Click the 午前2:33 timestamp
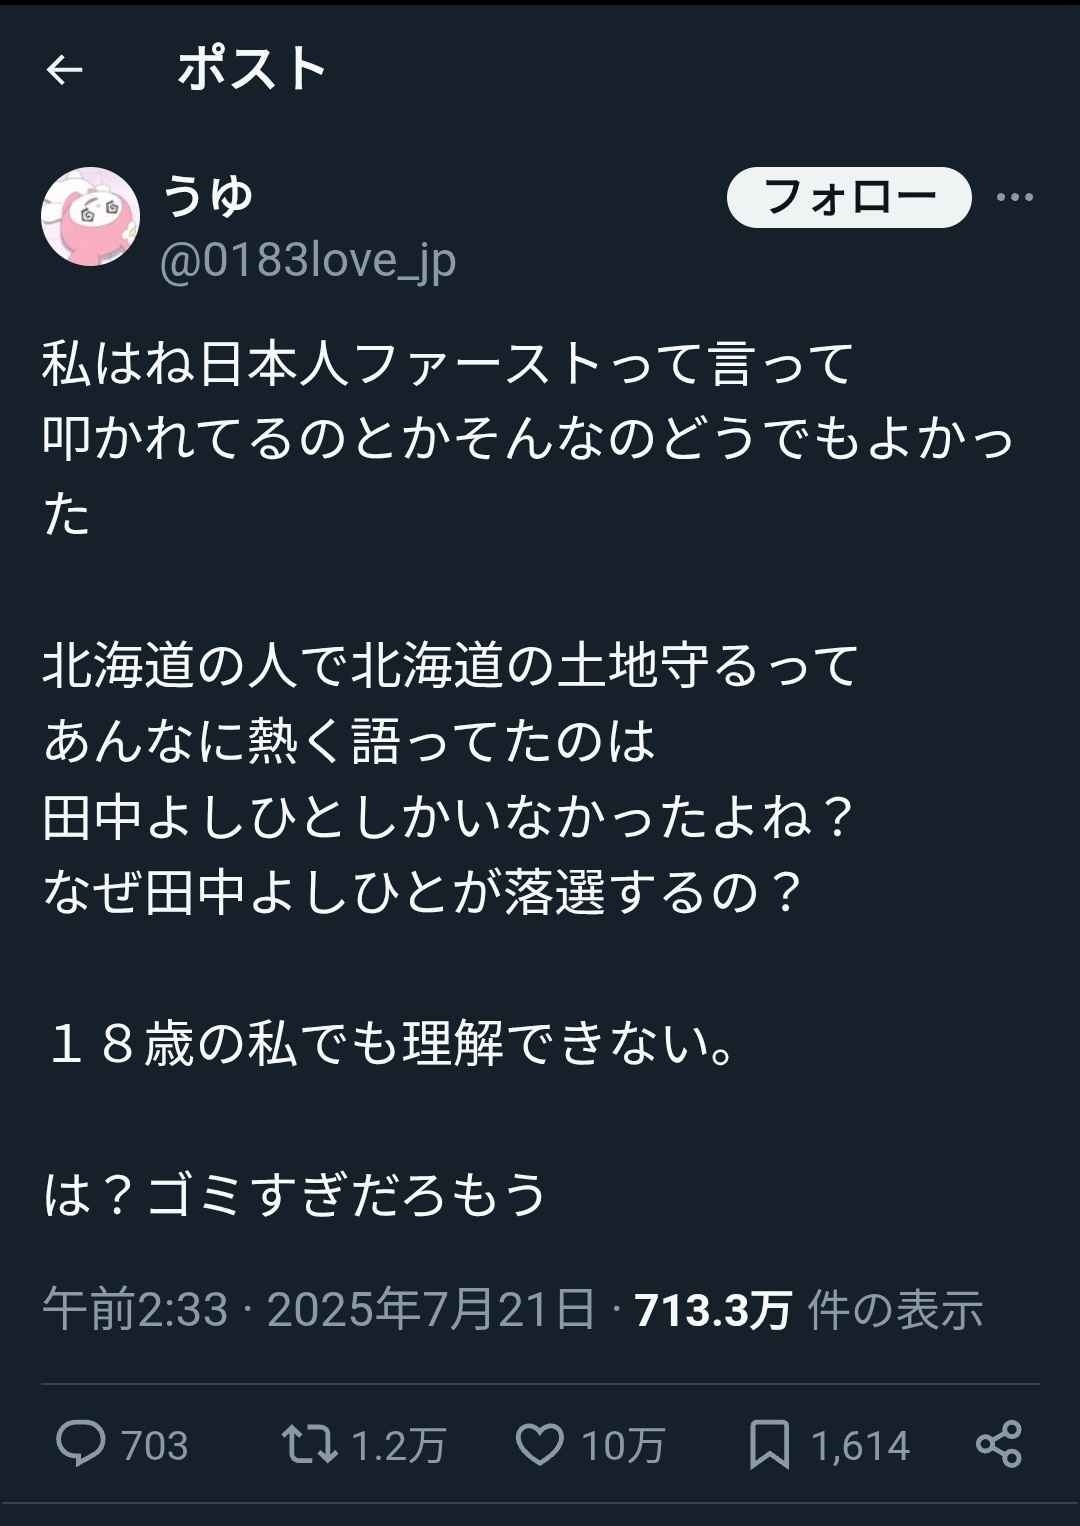The image size is (1080, 1526). tap(135, 1310)
